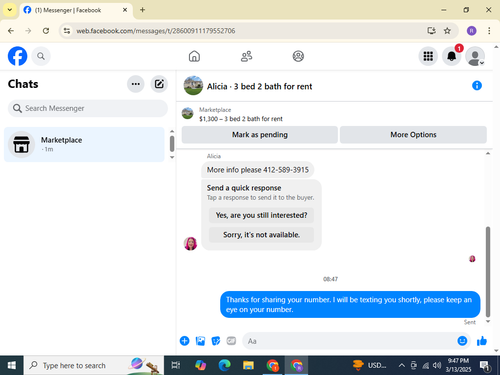Click the address bar URL
Image resolution: width=500 pixels, height=375 pixels.
[x=156, y=31]
